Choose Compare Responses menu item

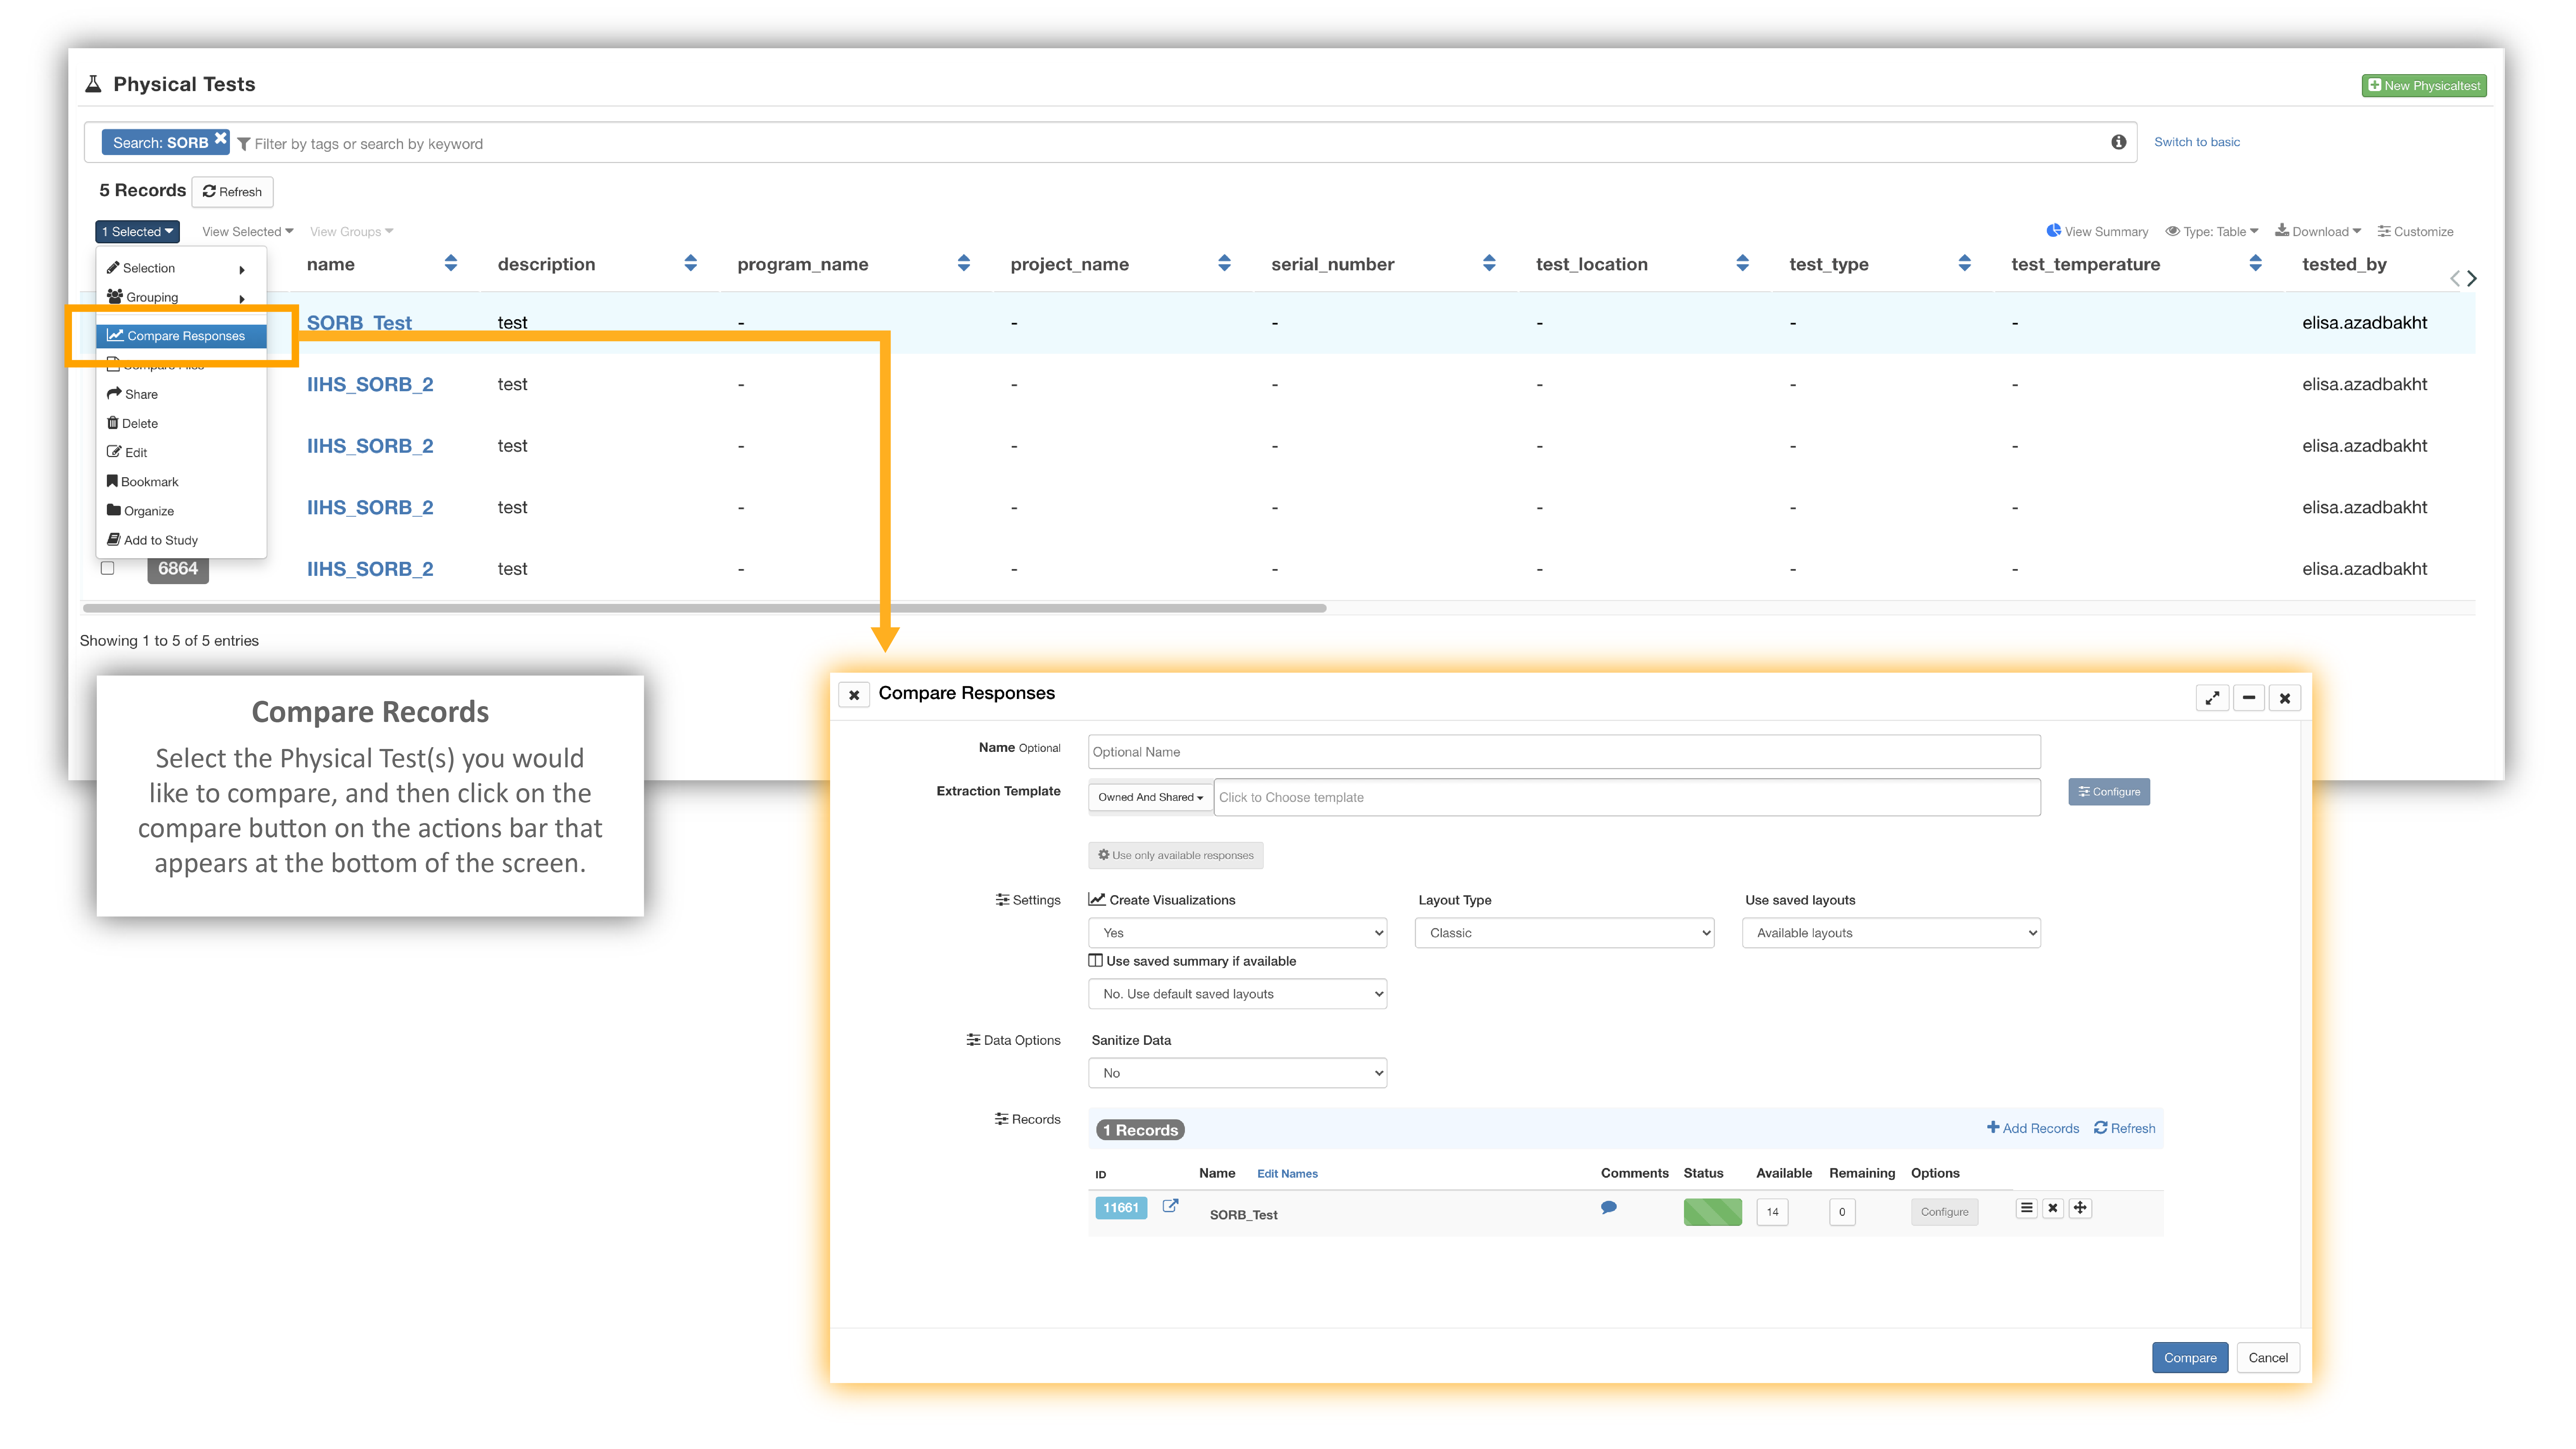pyautogui.click(x=181, y=336)
